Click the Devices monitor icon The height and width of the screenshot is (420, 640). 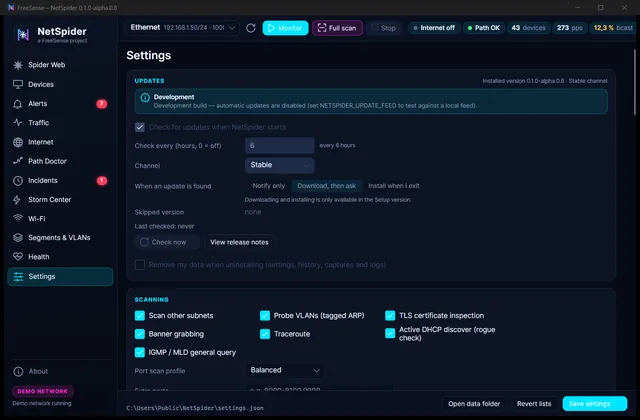(x=18, y=84)
